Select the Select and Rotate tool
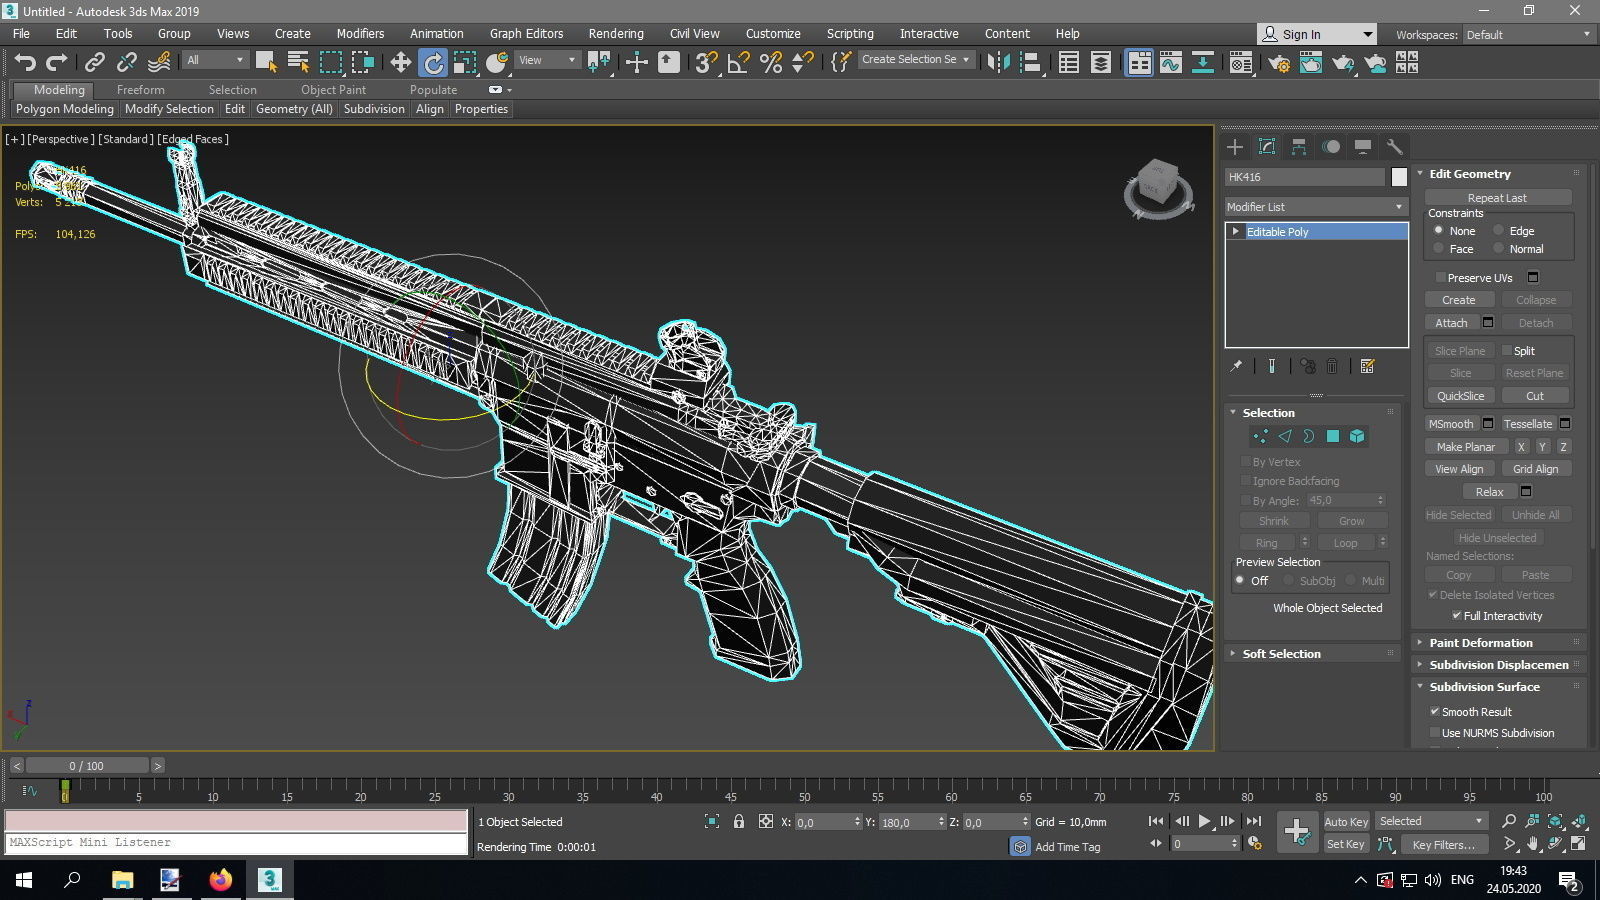 coord(433,62)
